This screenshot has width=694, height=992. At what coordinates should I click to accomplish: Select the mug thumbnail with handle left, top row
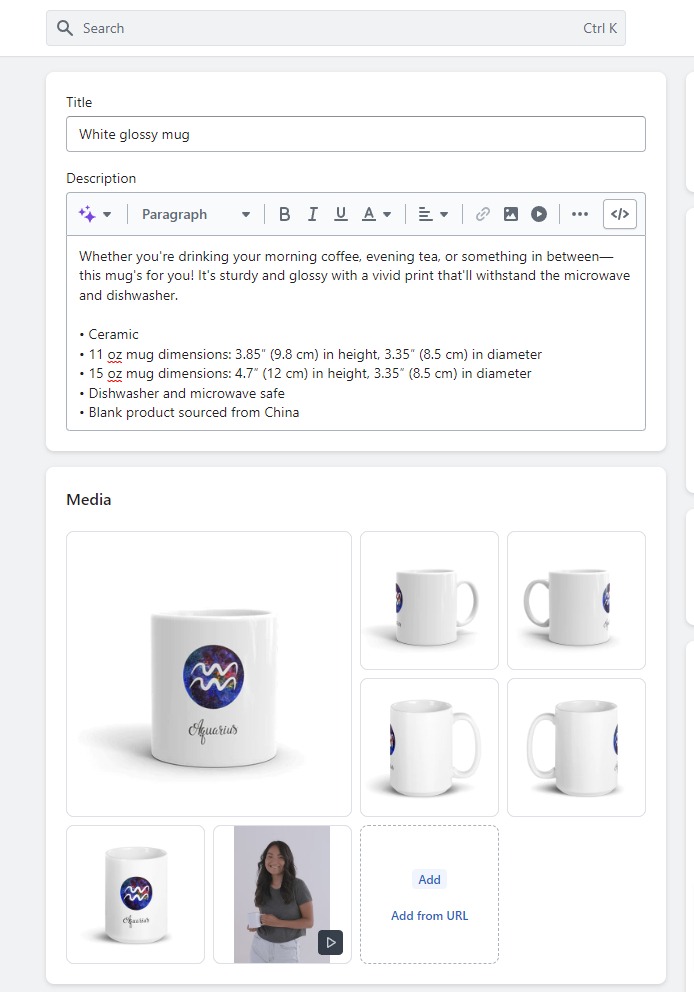coord(576,600)
